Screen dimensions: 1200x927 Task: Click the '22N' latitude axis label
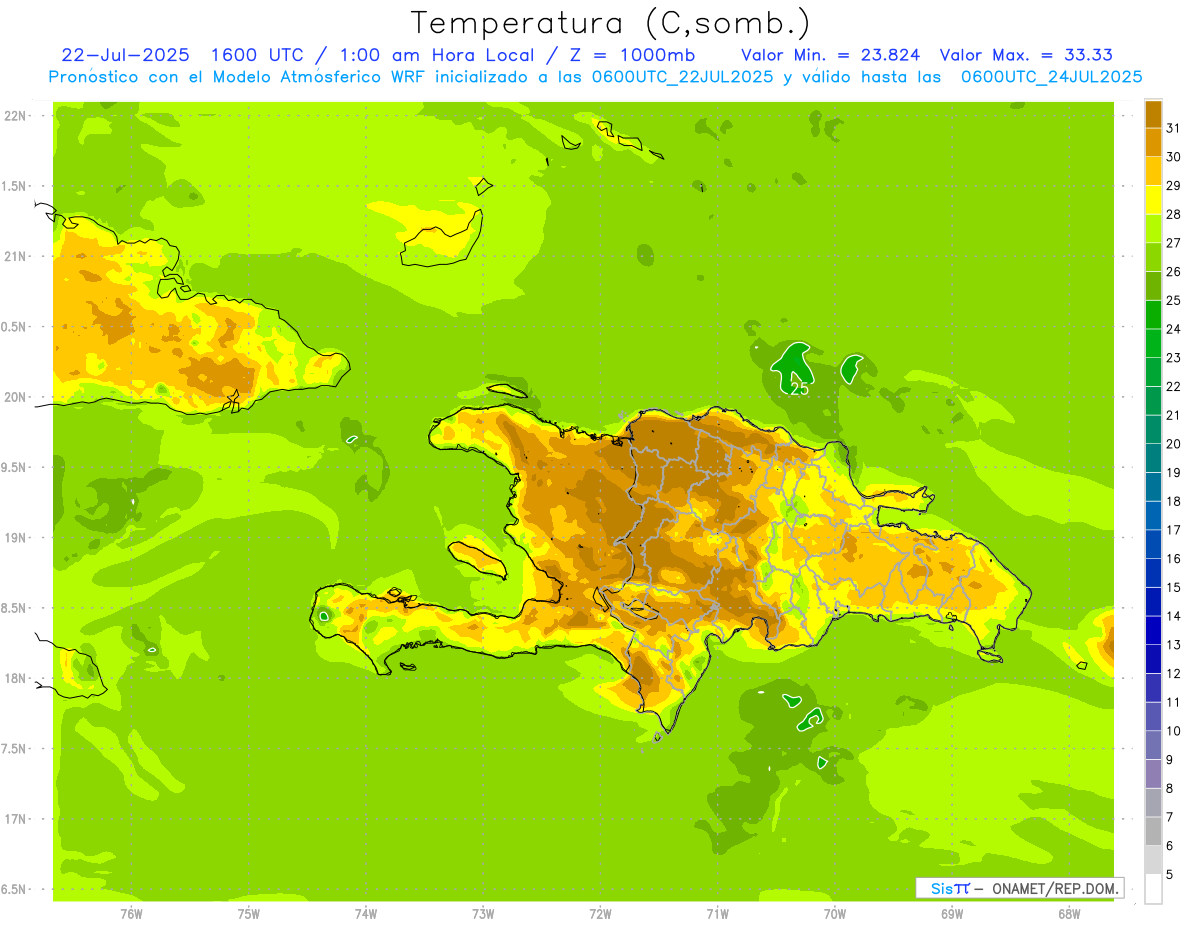[x=16, y=115]
